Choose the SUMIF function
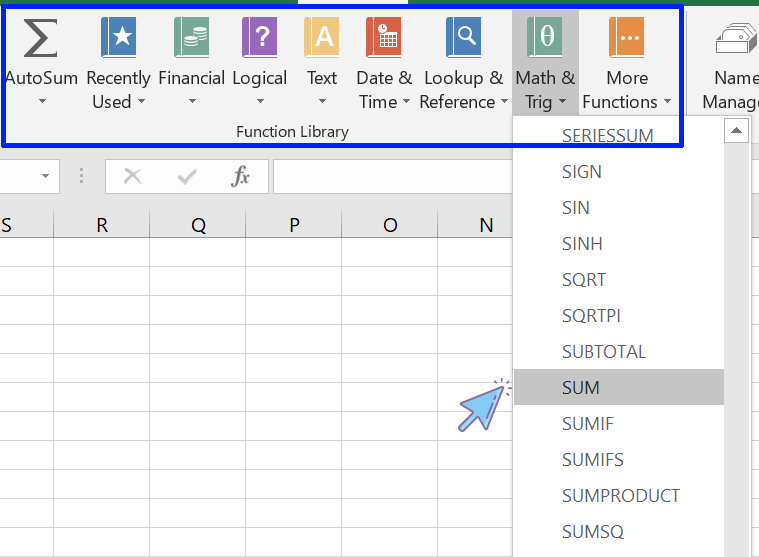Viewport: 759px width, 557px height. (619, 423)
